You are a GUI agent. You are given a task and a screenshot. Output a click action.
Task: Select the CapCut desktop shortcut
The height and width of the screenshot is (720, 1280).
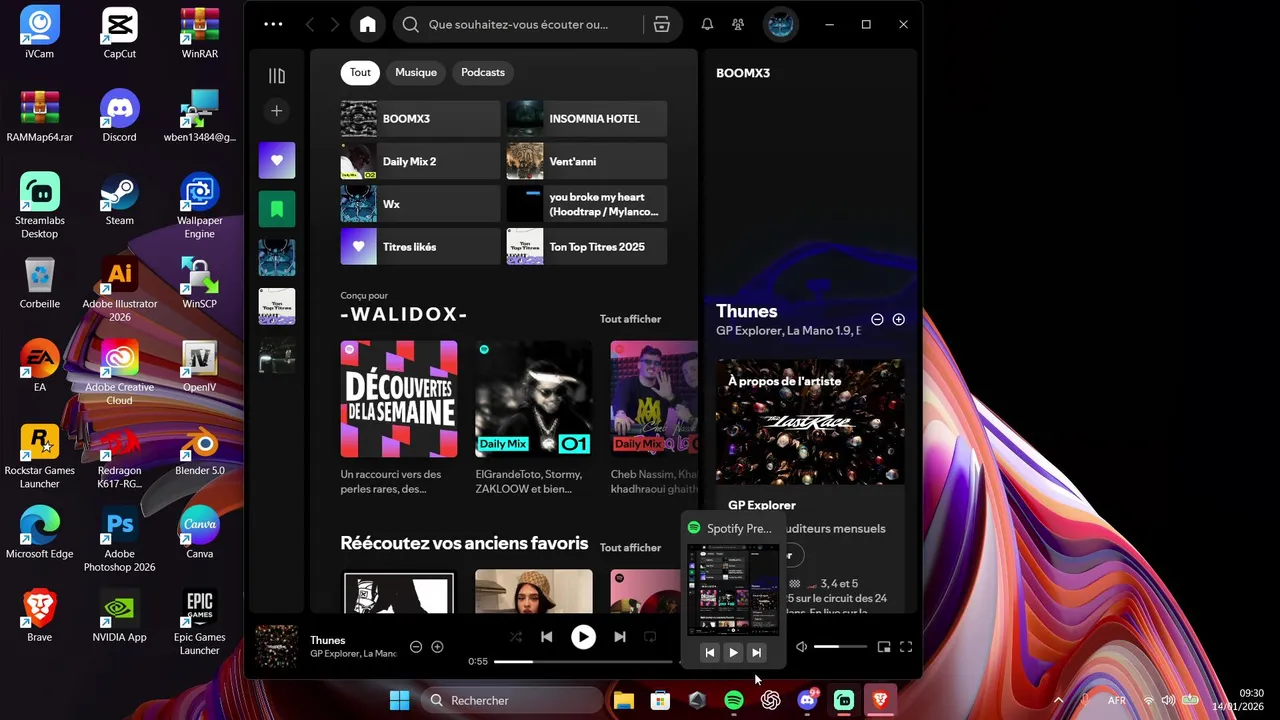click(119, 32)
